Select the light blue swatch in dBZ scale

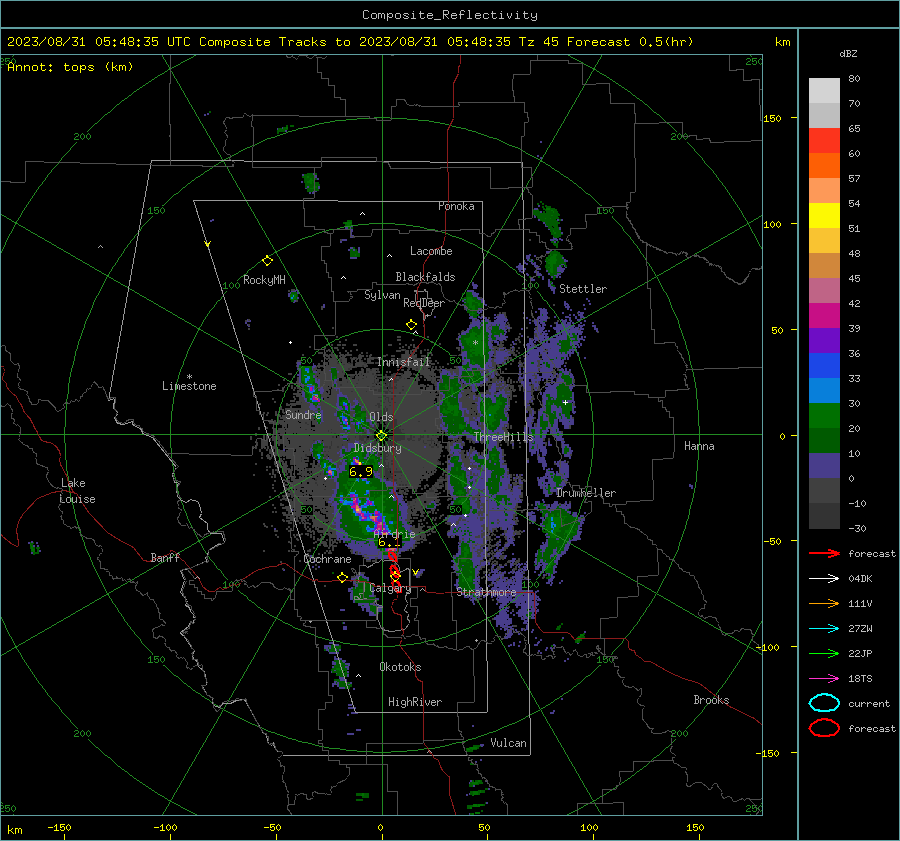point(824,390)
